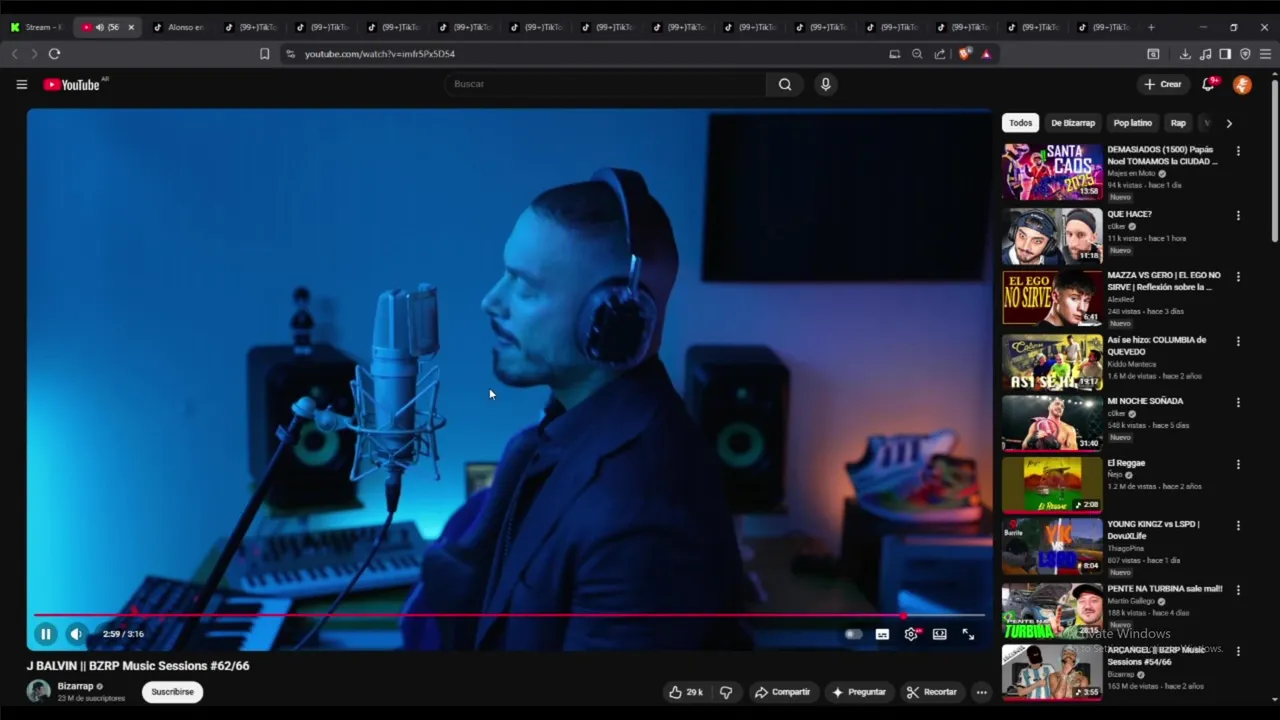Image resolution: width=1280 pixels, height=720 pixels.
Task: Open options for the MI NOCHE SOÑADA video
Action: pyautogui.click(x=1238, y=403)
